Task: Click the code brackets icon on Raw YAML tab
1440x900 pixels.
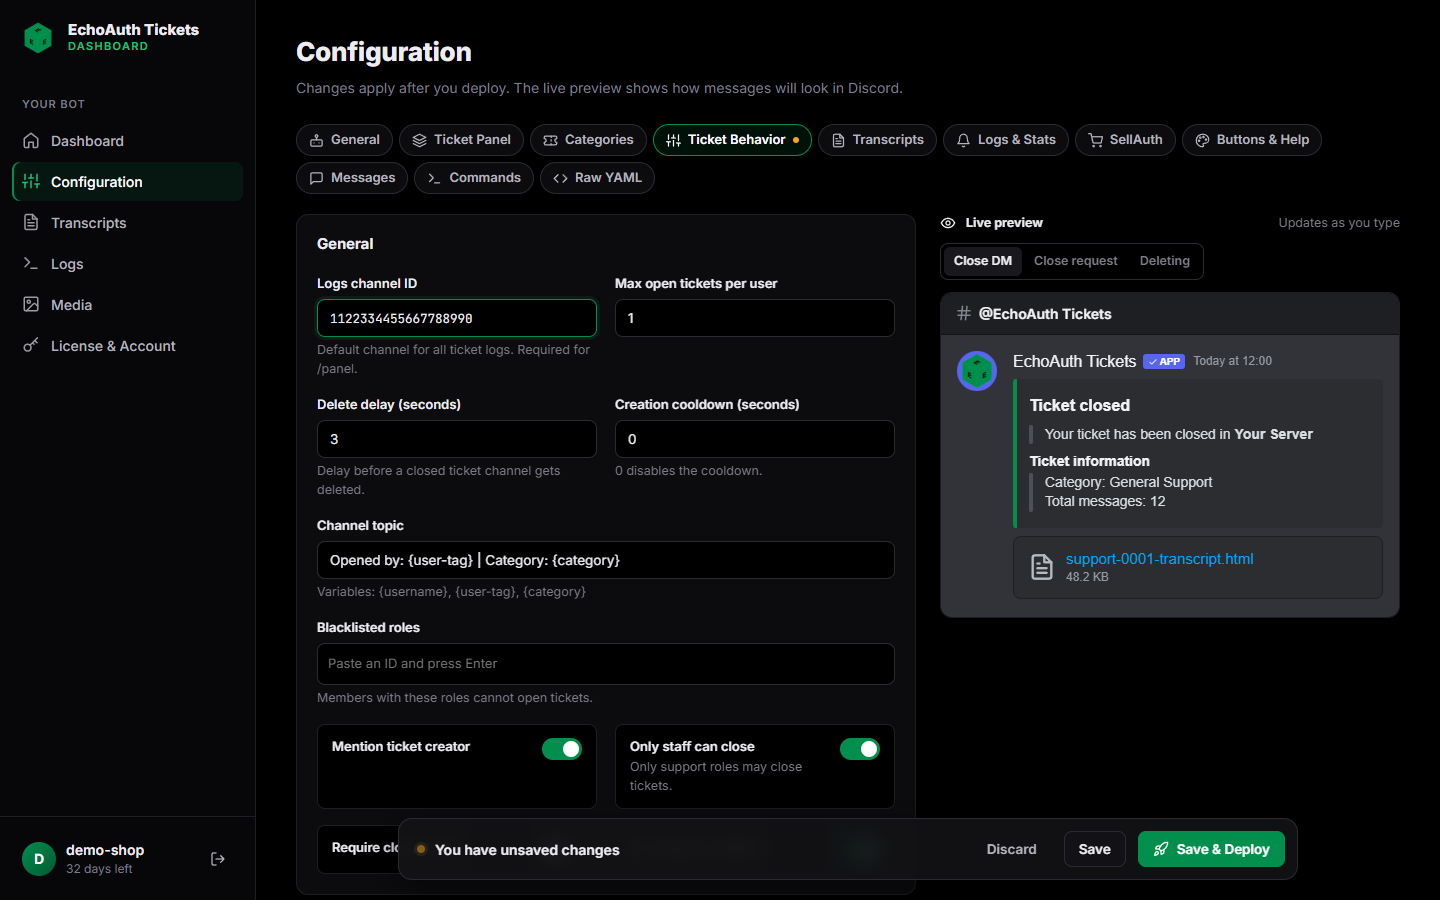Action: [560, 178]
